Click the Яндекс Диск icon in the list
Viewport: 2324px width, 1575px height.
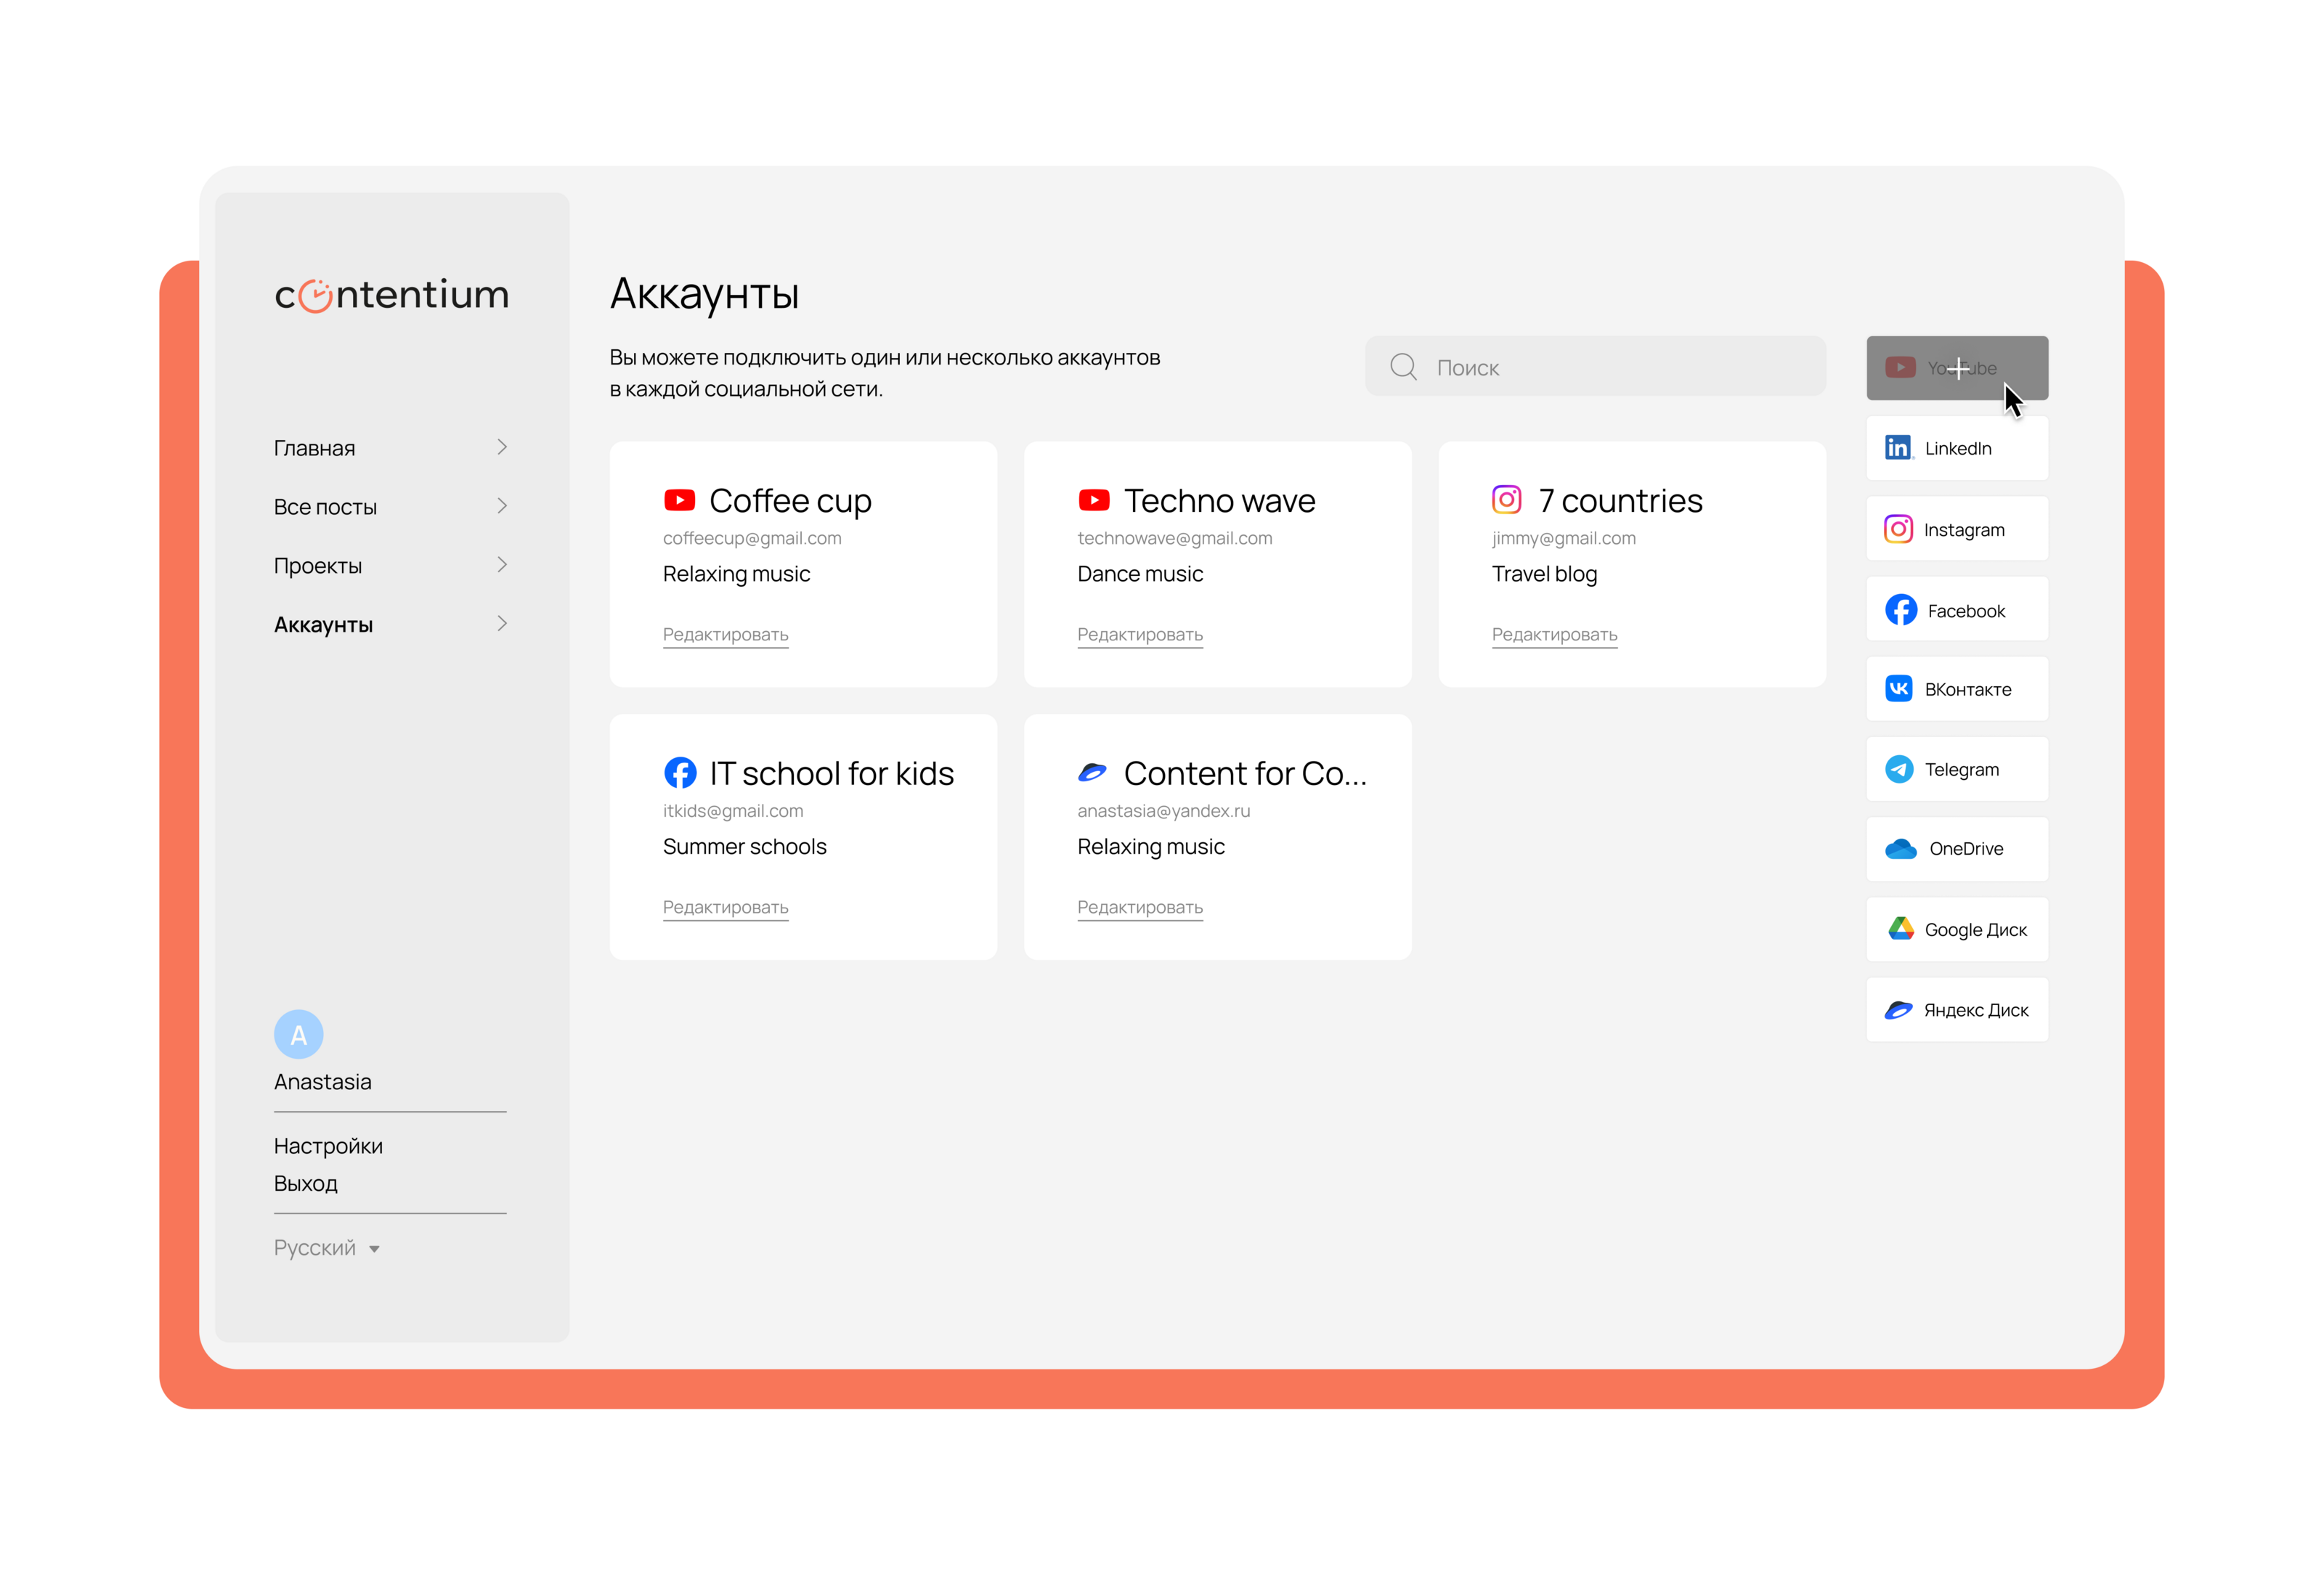pos(1898,1009)
